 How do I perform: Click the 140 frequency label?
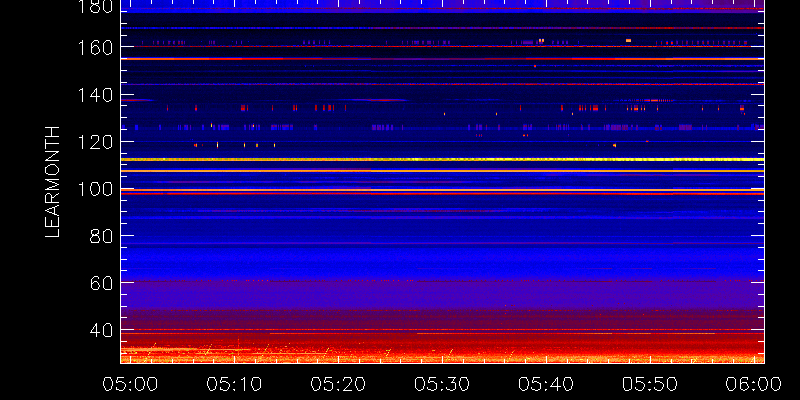[x=96, y=95]
